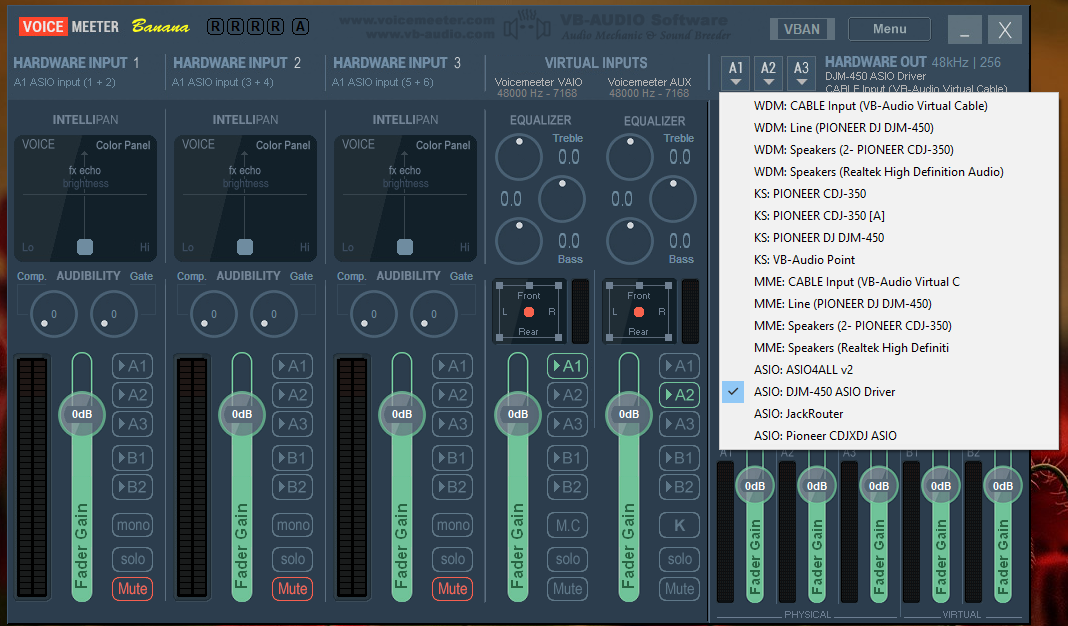The height and width of the screenshot is (626, 1068).
Task: Disable active A1 routing on the Voicemeeter VAIO strip
Action: pos(567,366)
